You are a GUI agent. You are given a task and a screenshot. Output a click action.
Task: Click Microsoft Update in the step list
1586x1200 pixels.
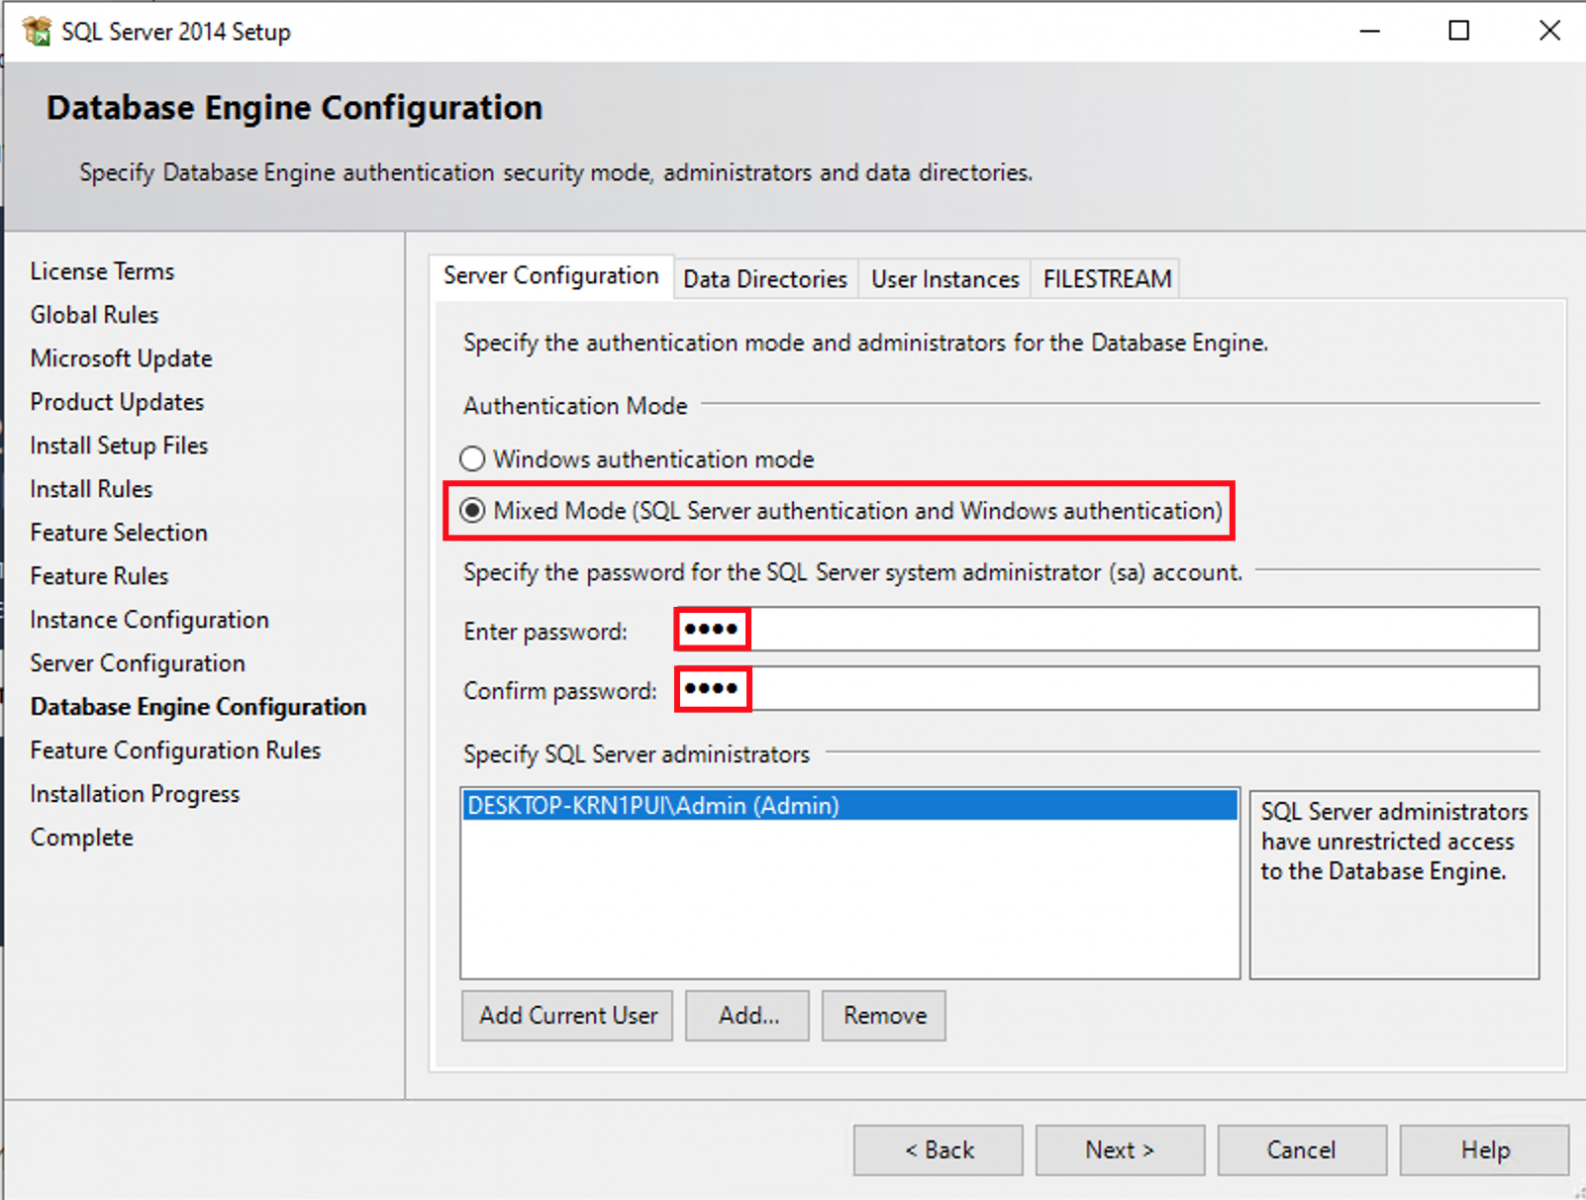pyautogui.click(x=121, y=358)
